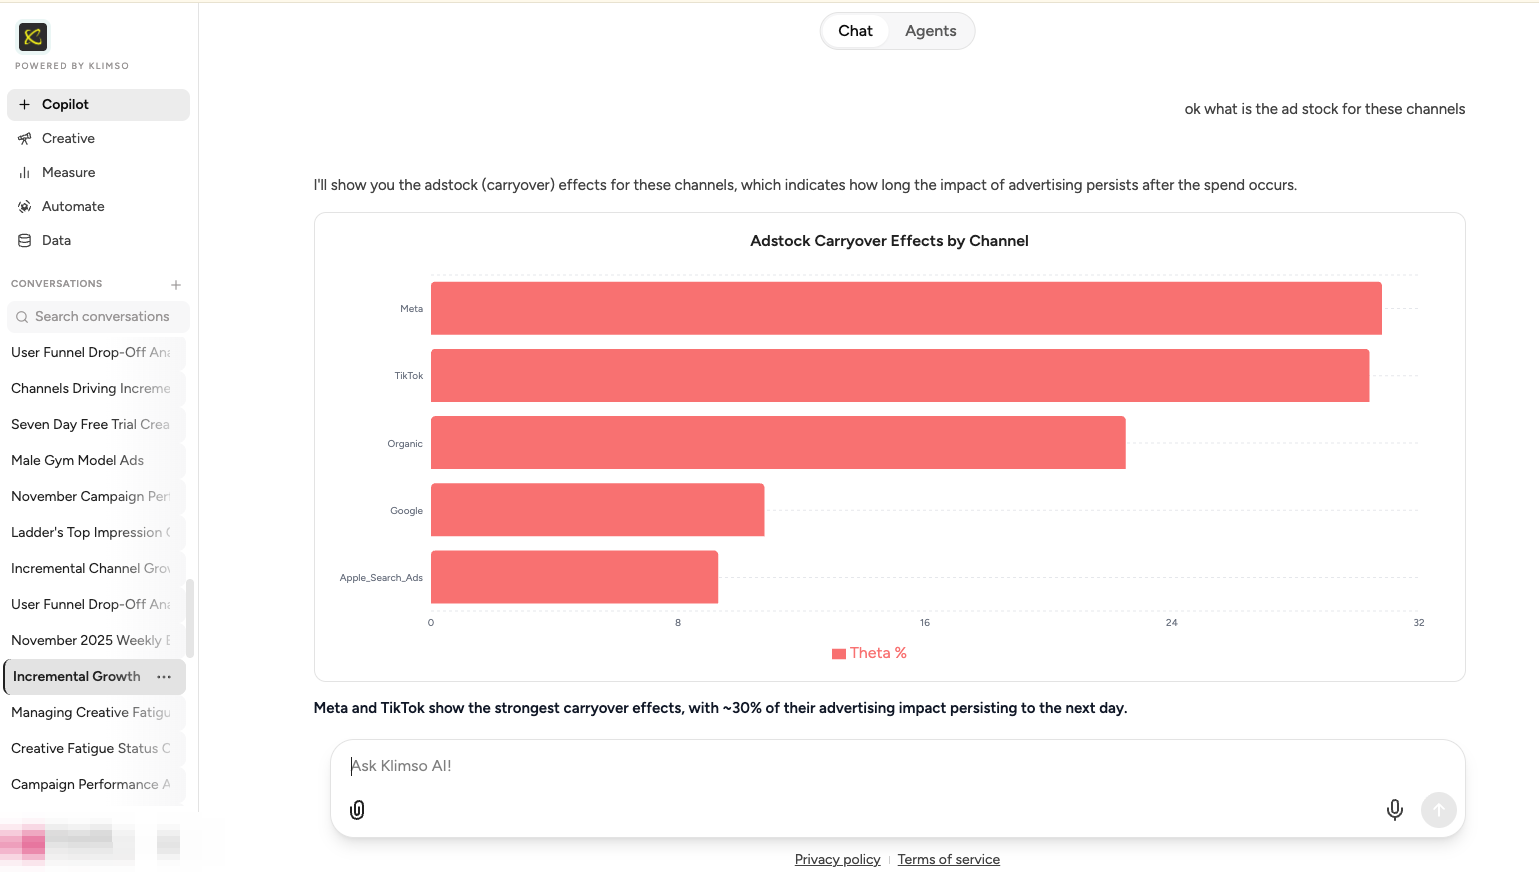Switch to the Chat tab
This screenshot has height=872, width=1539.
[x=855, y=31]
